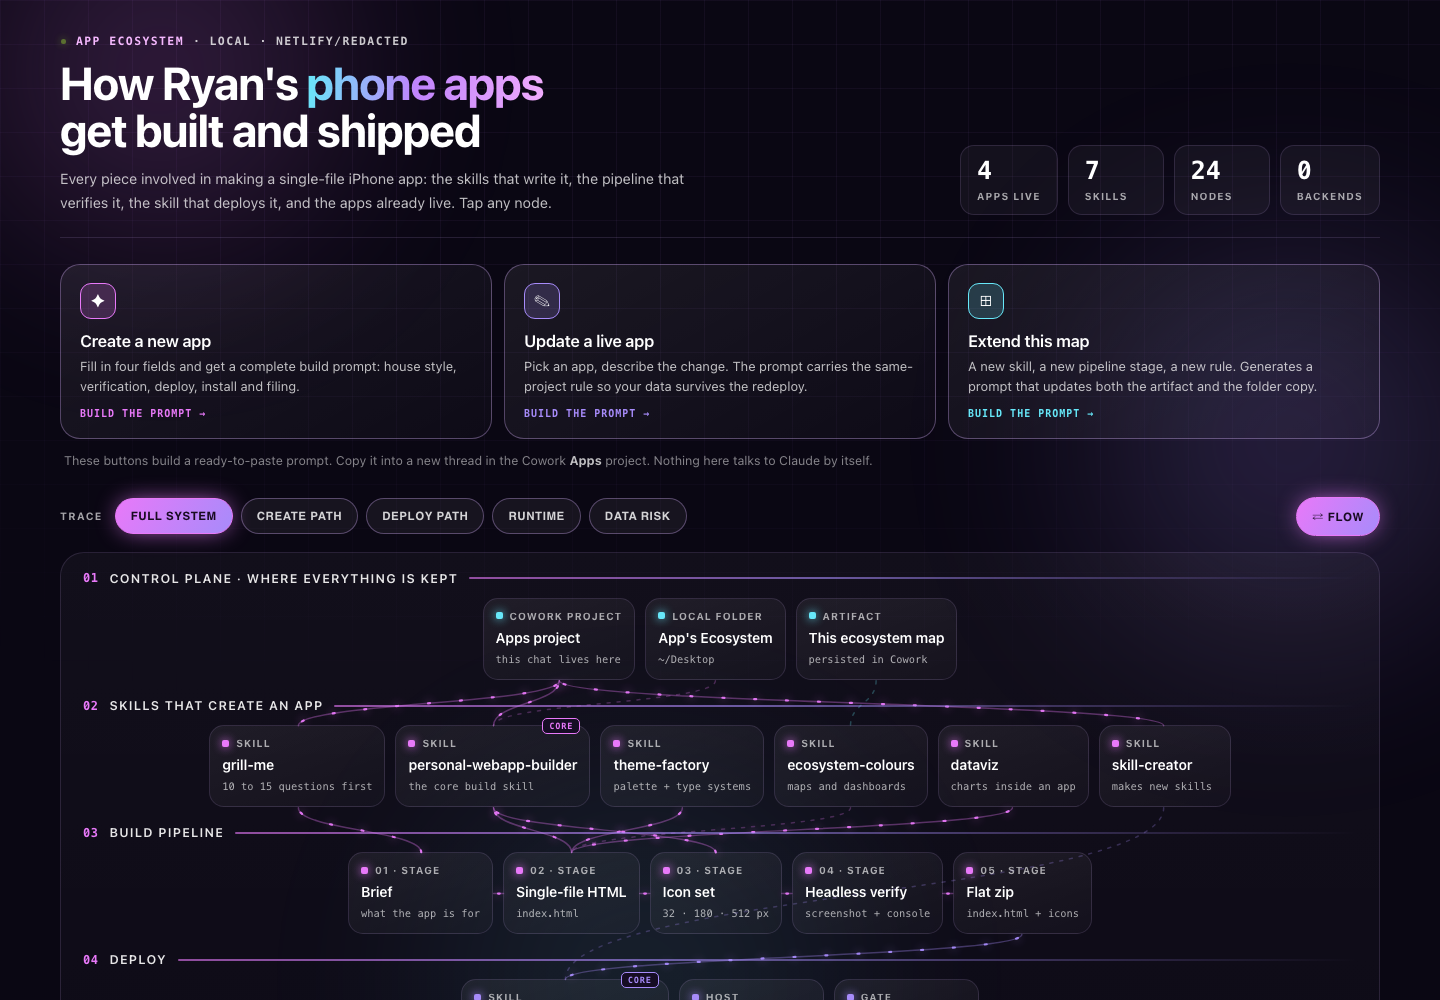The image size is (1440, 1000).
Task: Tap the Apps project node
Action: pyautogui.click(x=559, y=639)
